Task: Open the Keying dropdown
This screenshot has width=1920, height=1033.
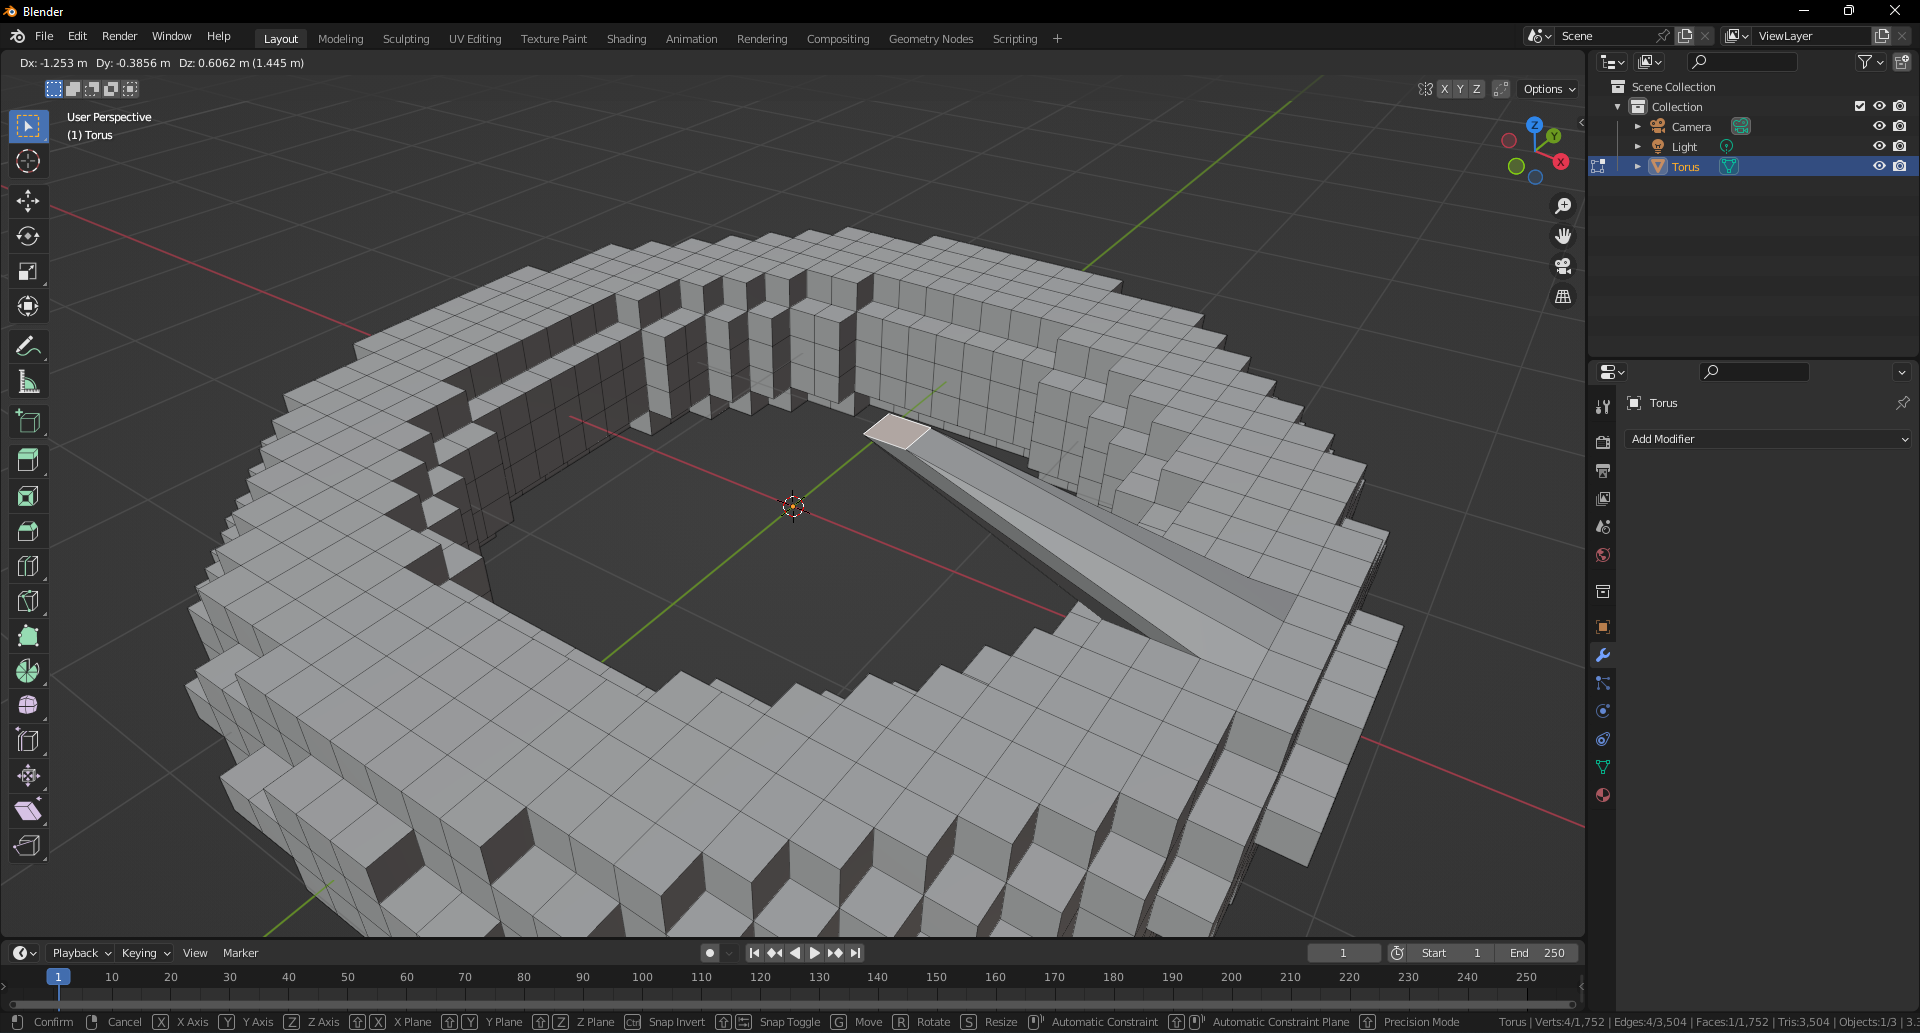Action: tap(146, 953)
